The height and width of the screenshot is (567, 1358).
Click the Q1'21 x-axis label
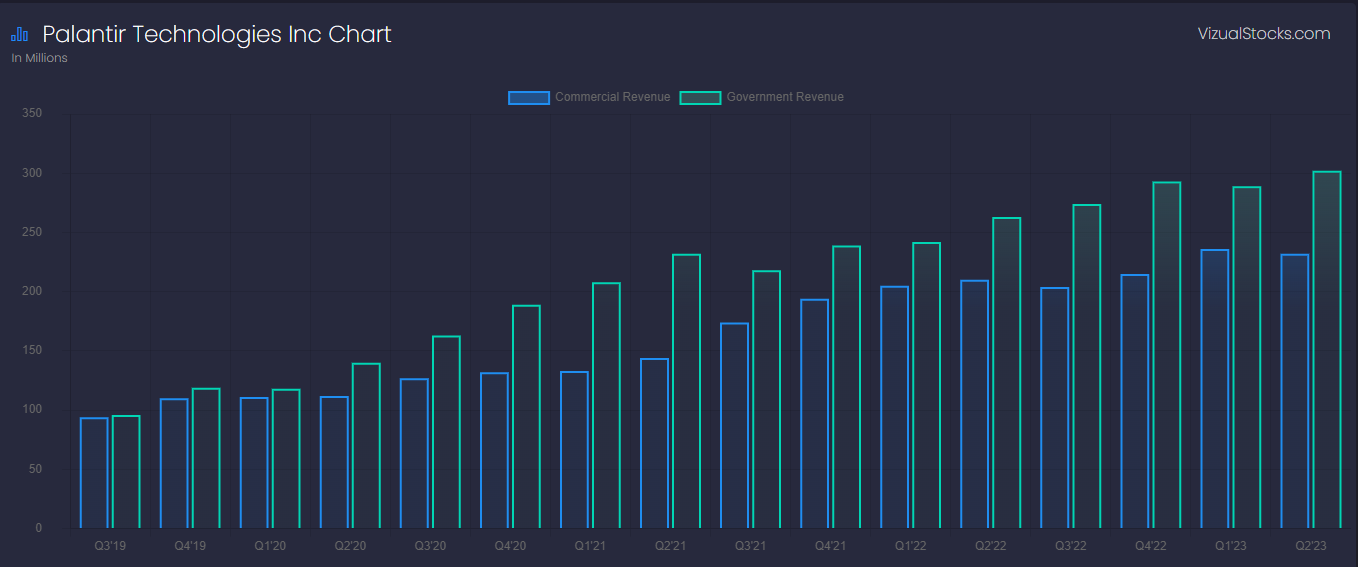pos(590,546)
